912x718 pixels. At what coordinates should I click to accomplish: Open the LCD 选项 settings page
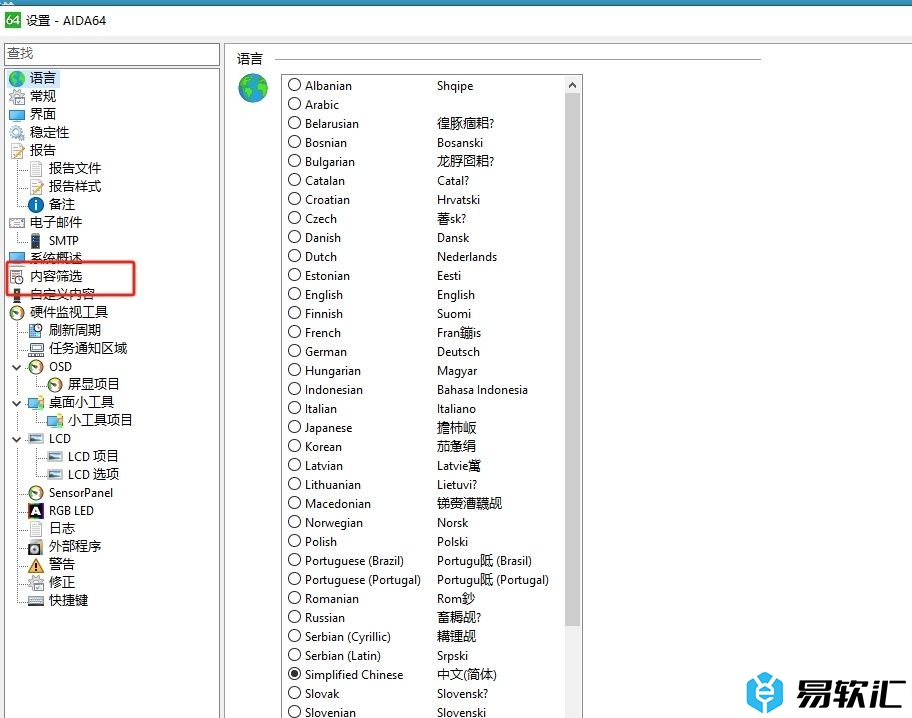pyautogui.click(x=93, y=475)
